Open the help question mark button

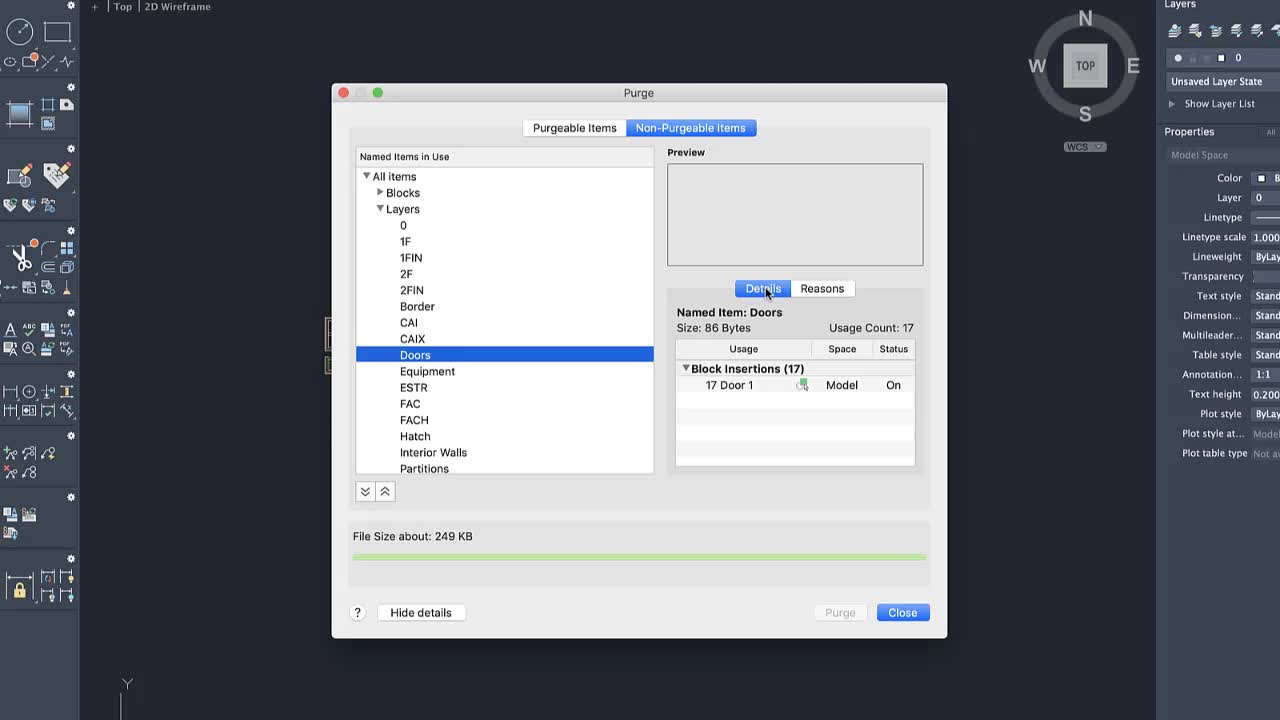(x=357, y=613)
